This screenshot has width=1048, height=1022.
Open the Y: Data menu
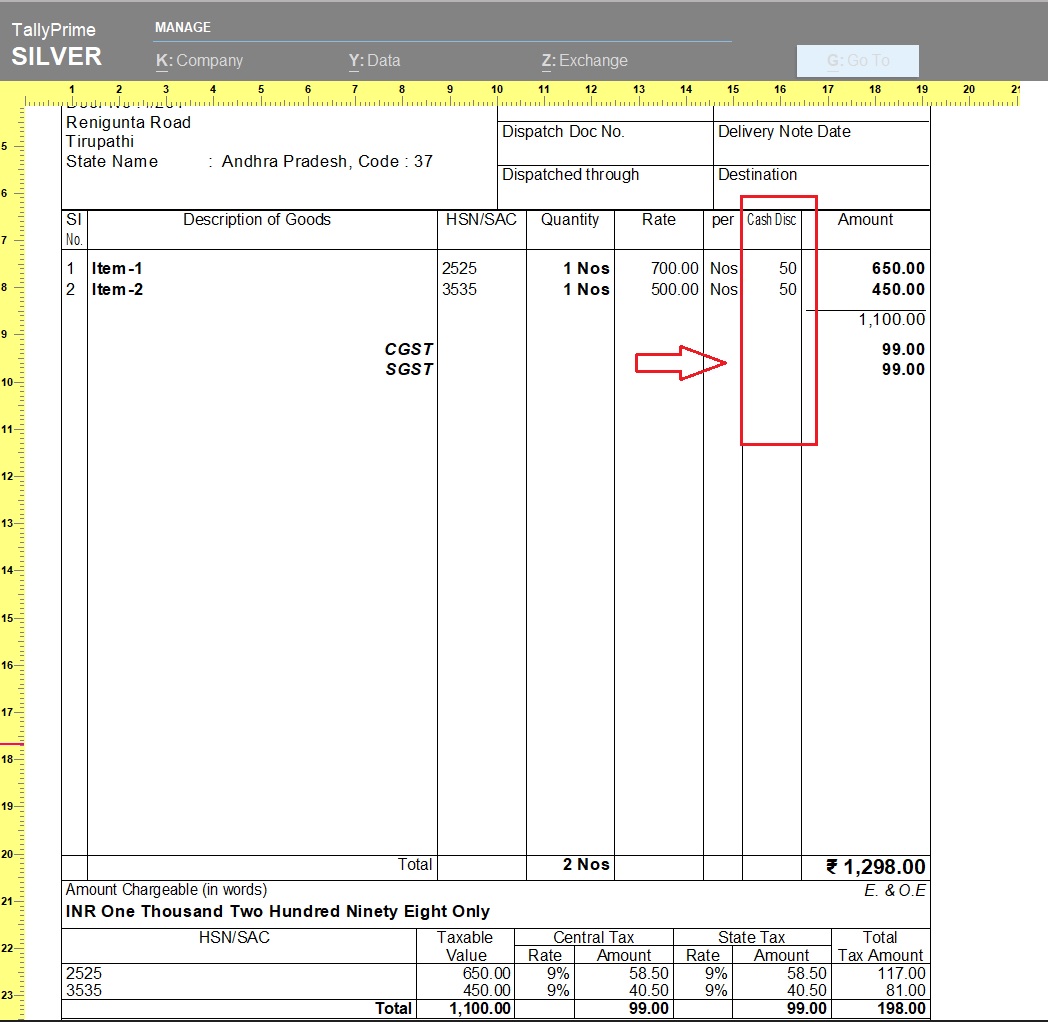coord(374,60)
